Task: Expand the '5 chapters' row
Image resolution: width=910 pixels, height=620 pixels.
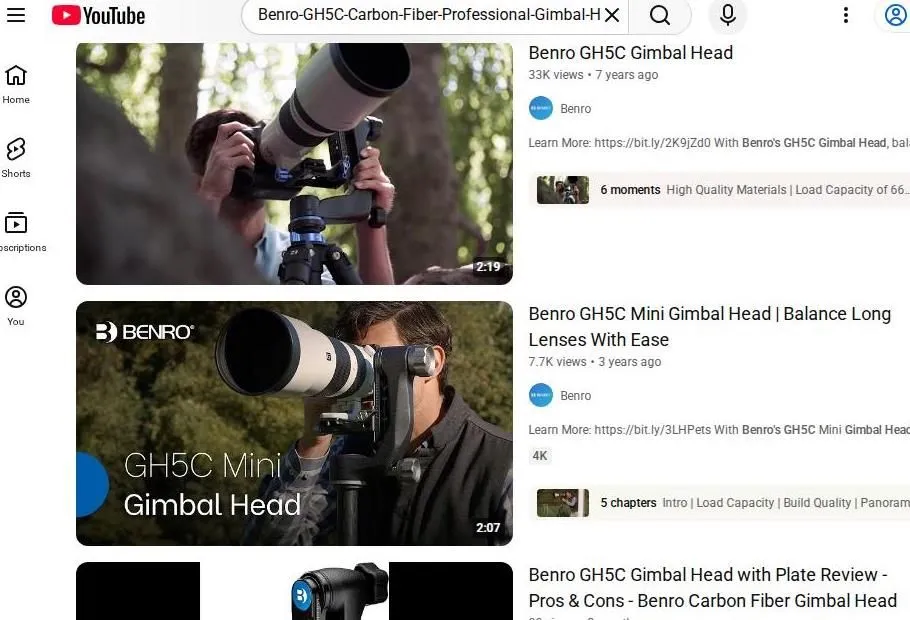Action: tap(720, 503)
